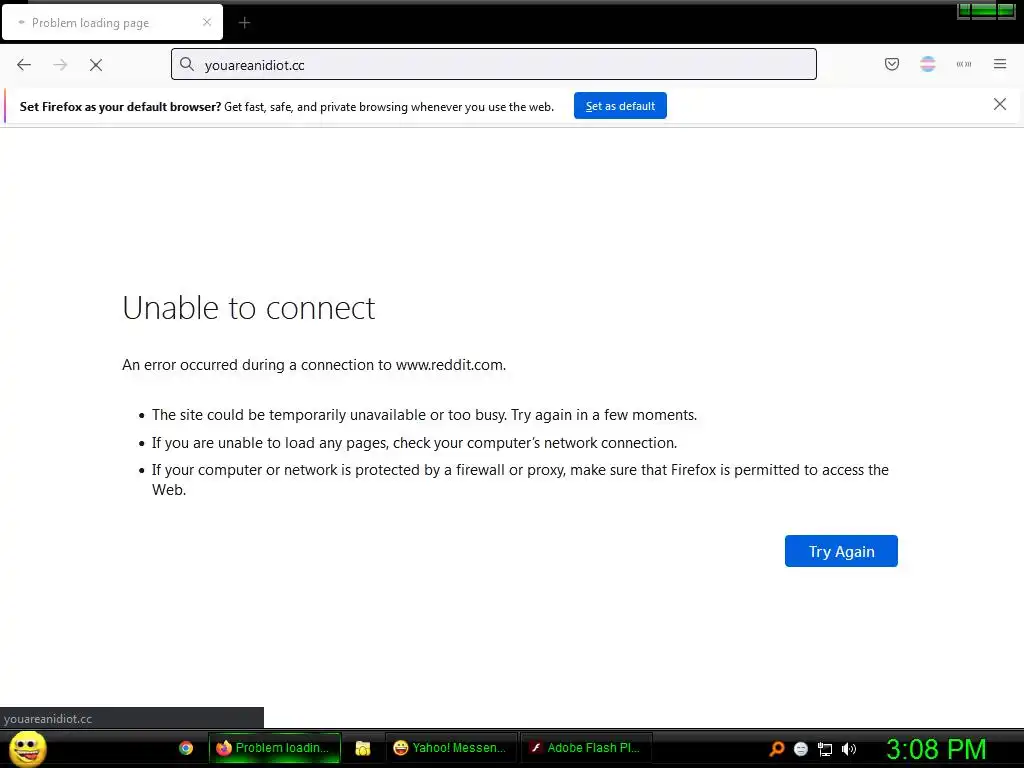The height and width of the screenshot is (768, 1024).
Task: Select the Problem loading page tab
Action: click(112, 22)
